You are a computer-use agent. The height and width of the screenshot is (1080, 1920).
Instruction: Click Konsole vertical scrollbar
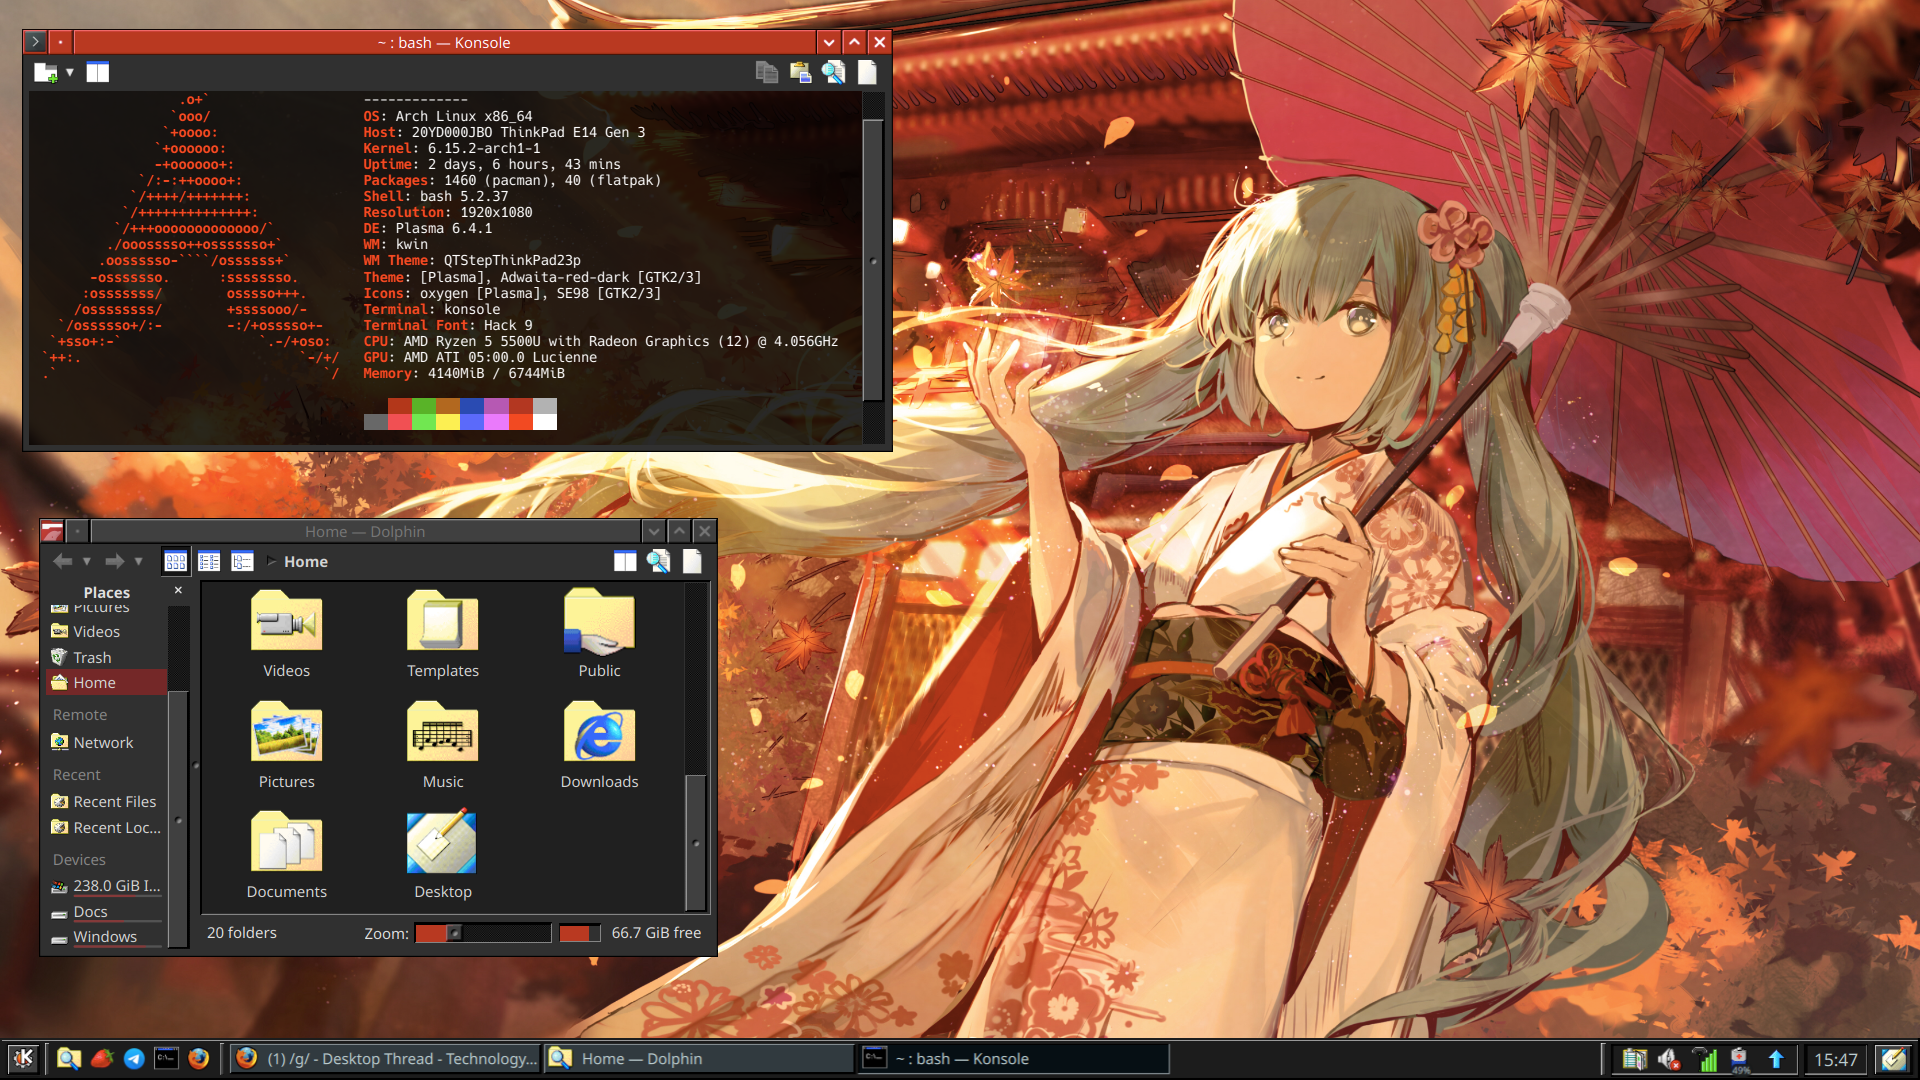873,260
